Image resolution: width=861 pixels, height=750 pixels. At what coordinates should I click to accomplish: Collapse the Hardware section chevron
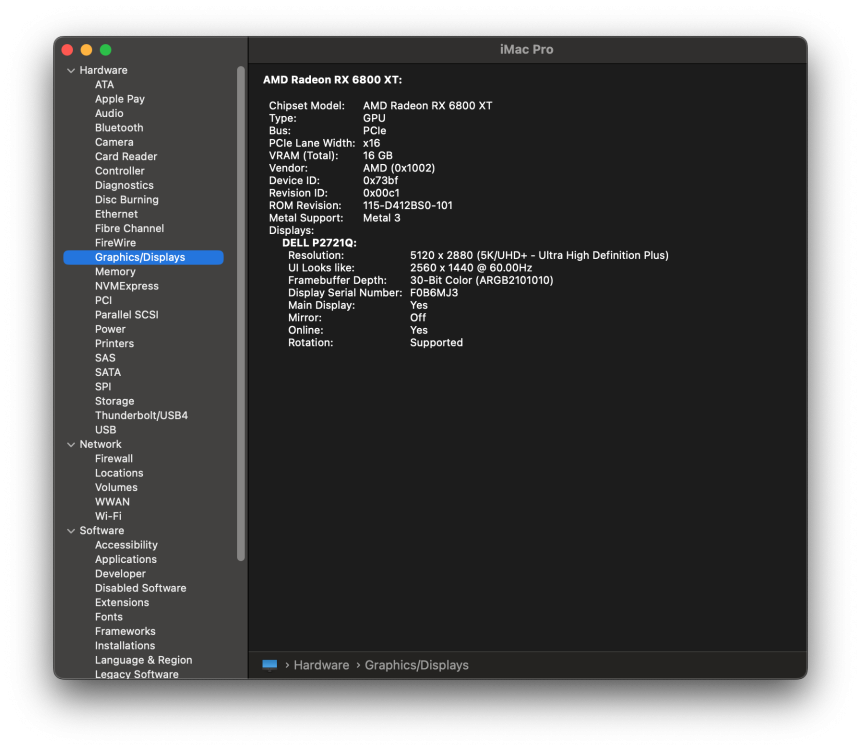[x=71, y=70]
